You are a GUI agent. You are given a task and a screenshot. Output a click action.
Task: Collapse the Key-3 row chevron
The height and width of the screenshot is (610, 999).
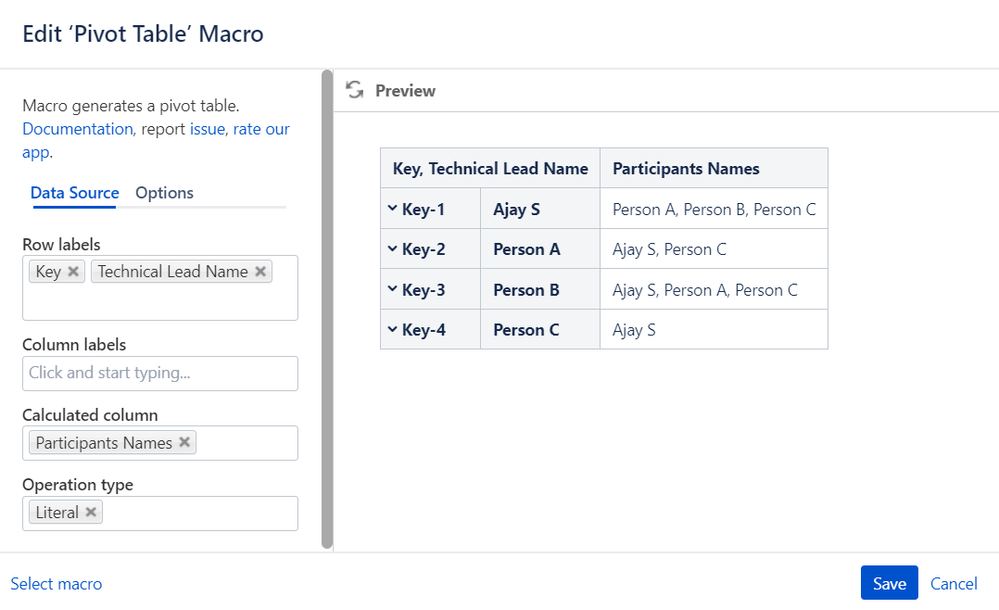pos(392,290)
